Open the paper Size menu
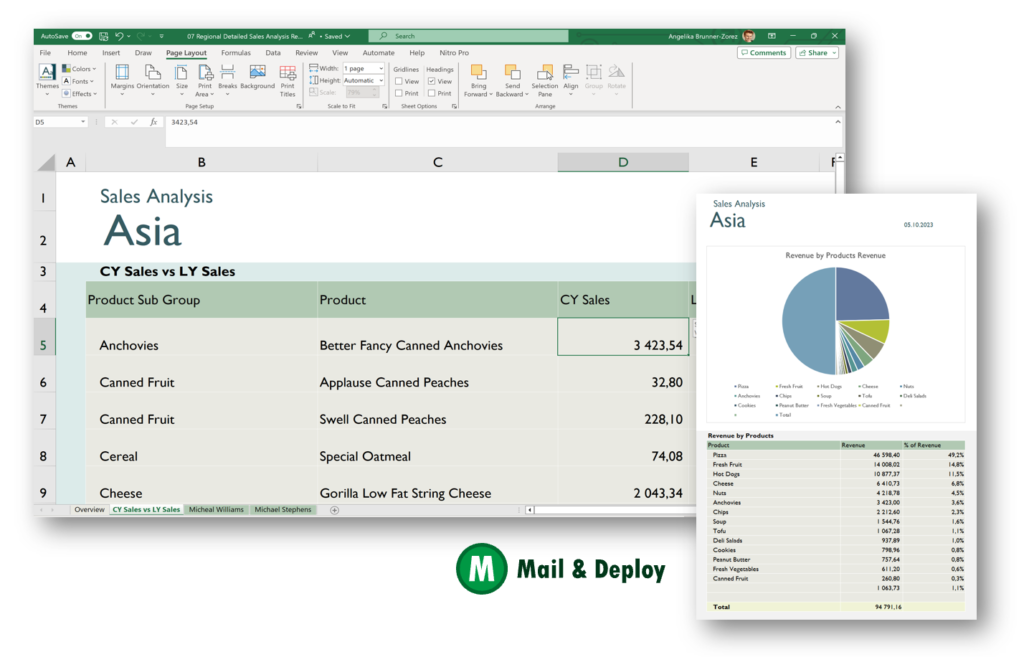 (182, 80)
